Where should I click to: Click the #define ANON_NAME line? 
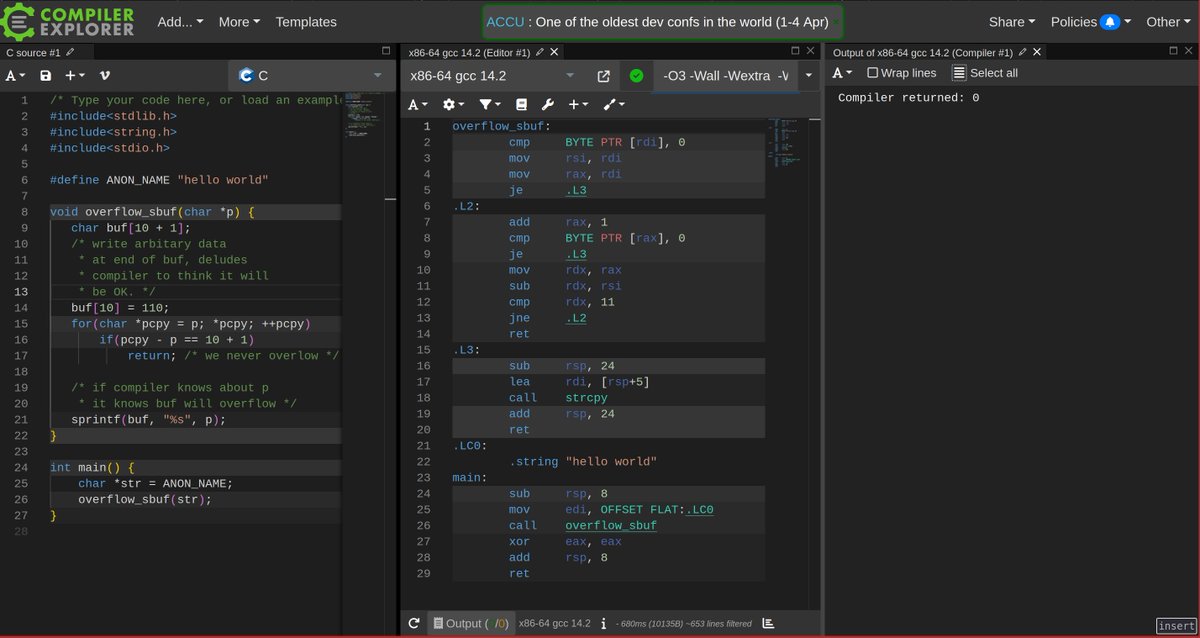coord(159,180)
